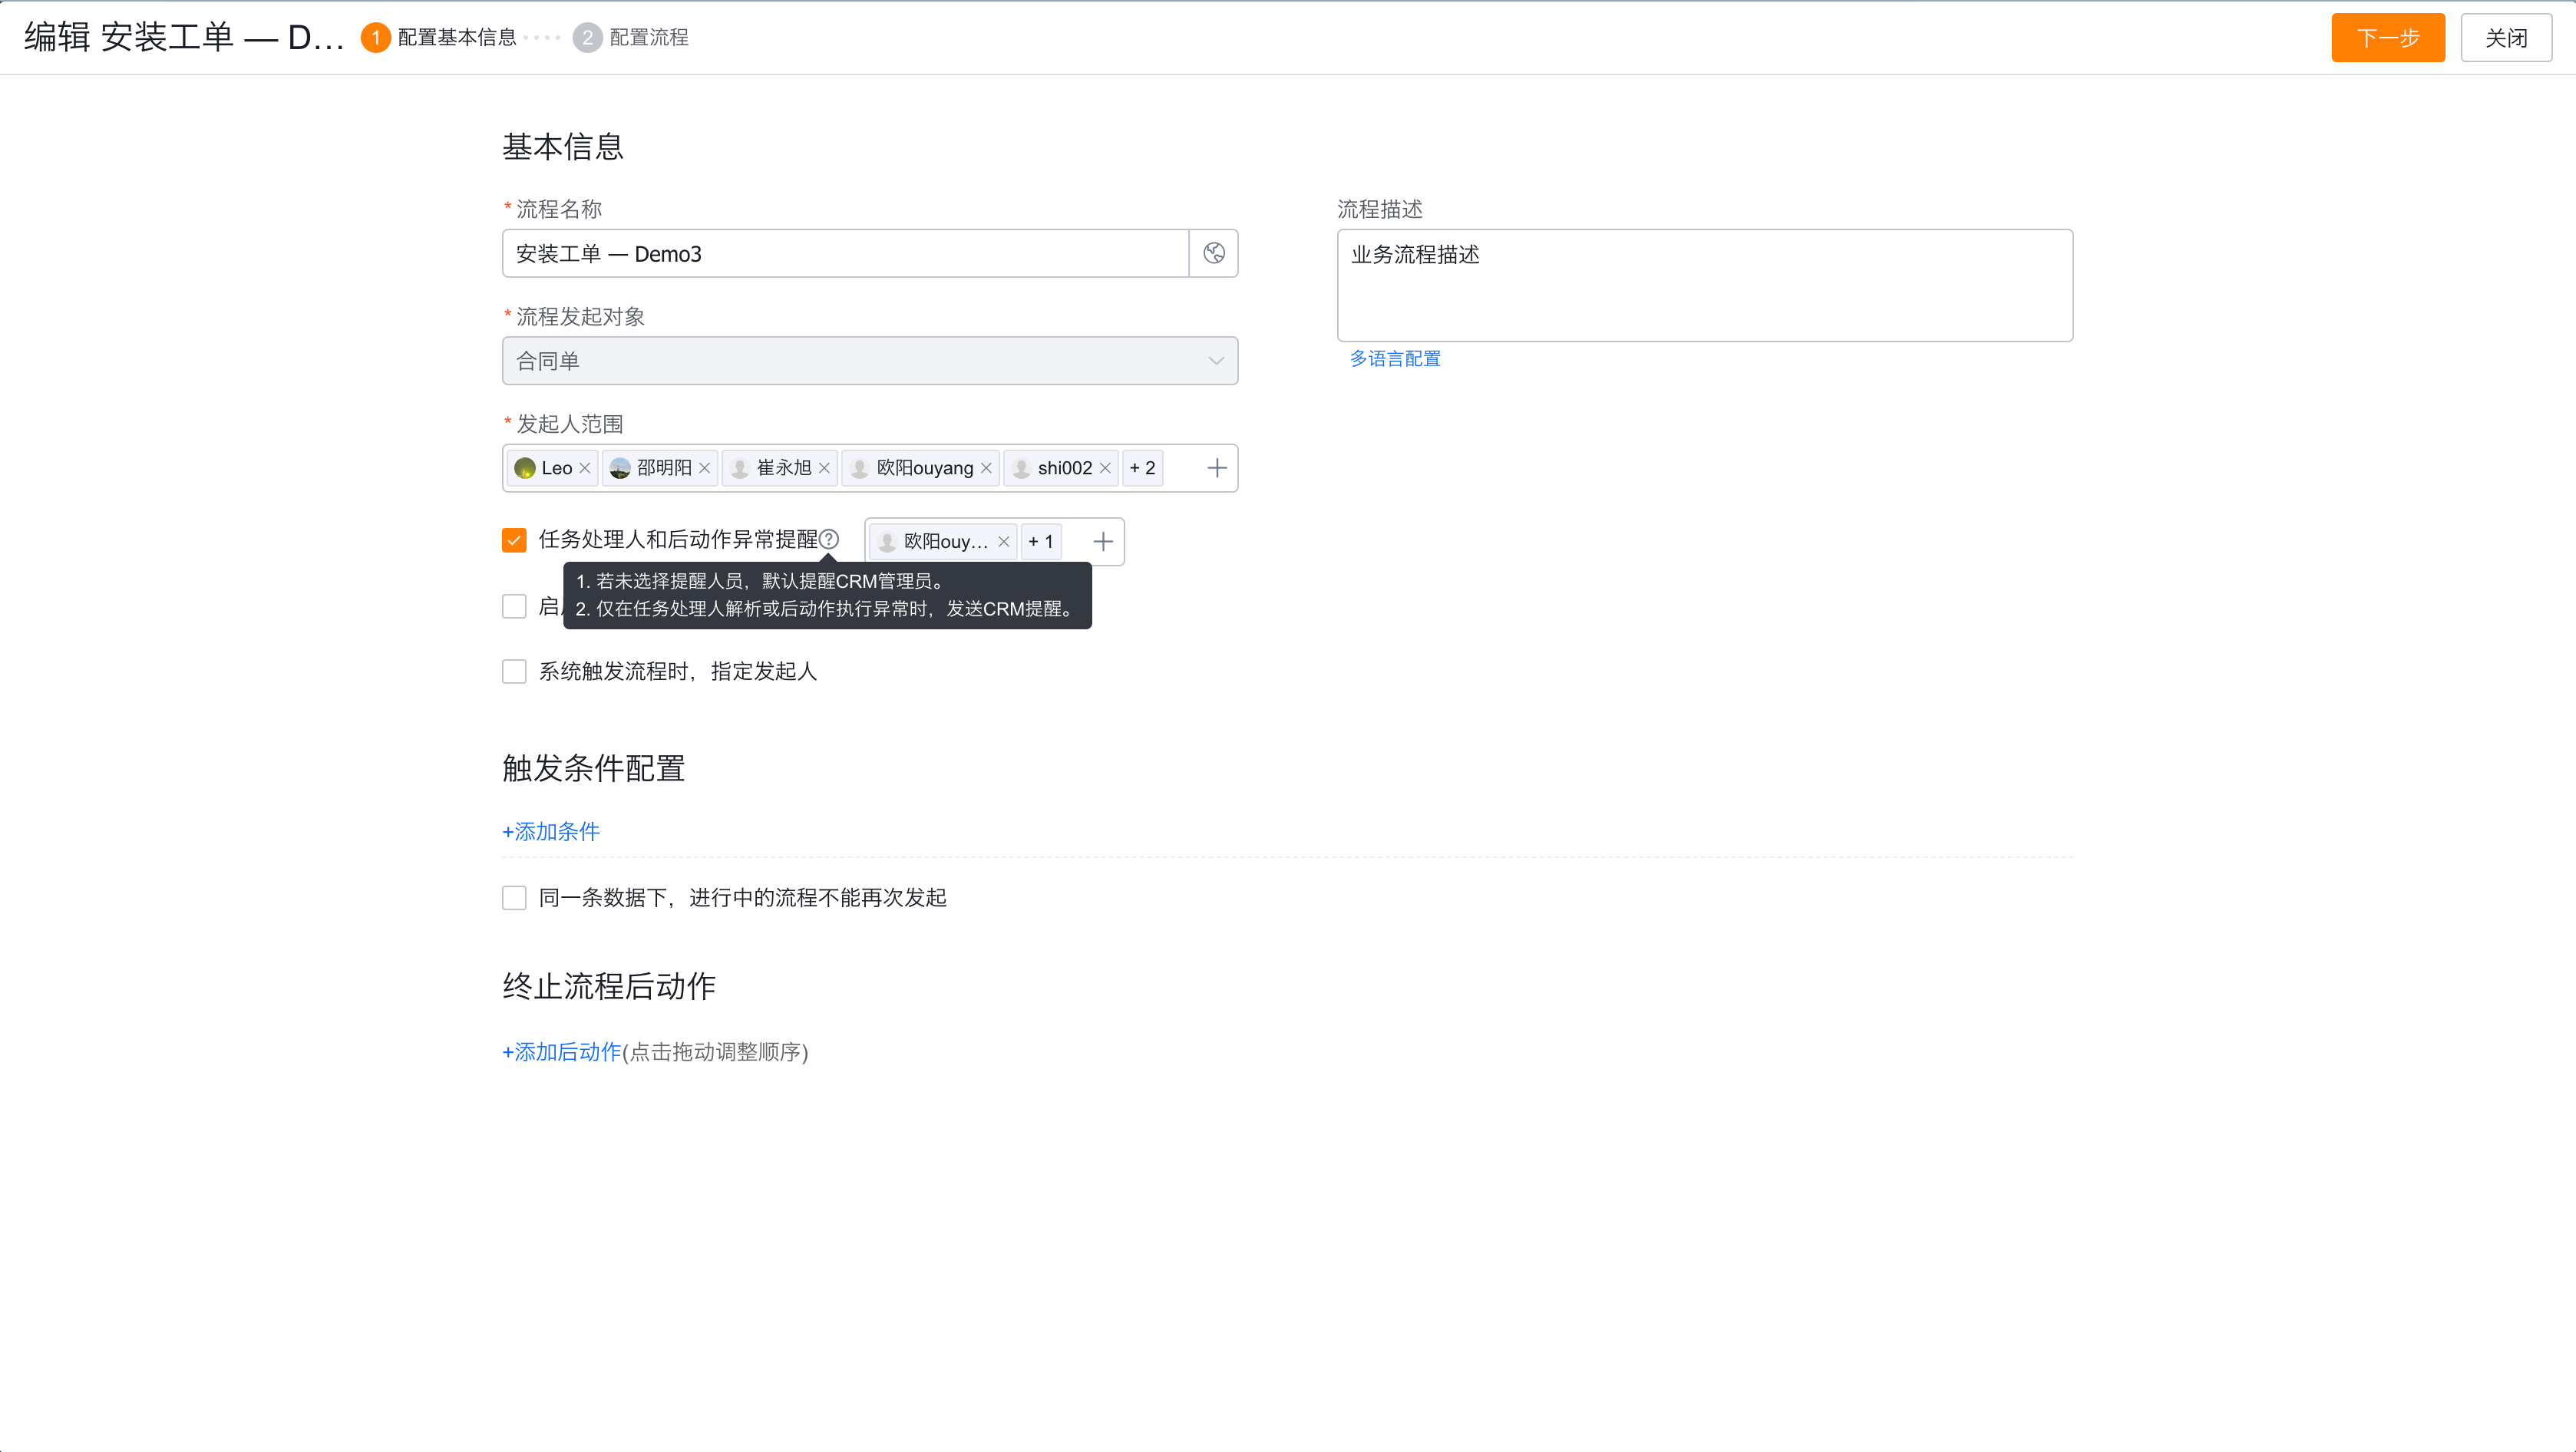
Task: Remove shi002 tag from initiator range
Action: point(1105,468)
